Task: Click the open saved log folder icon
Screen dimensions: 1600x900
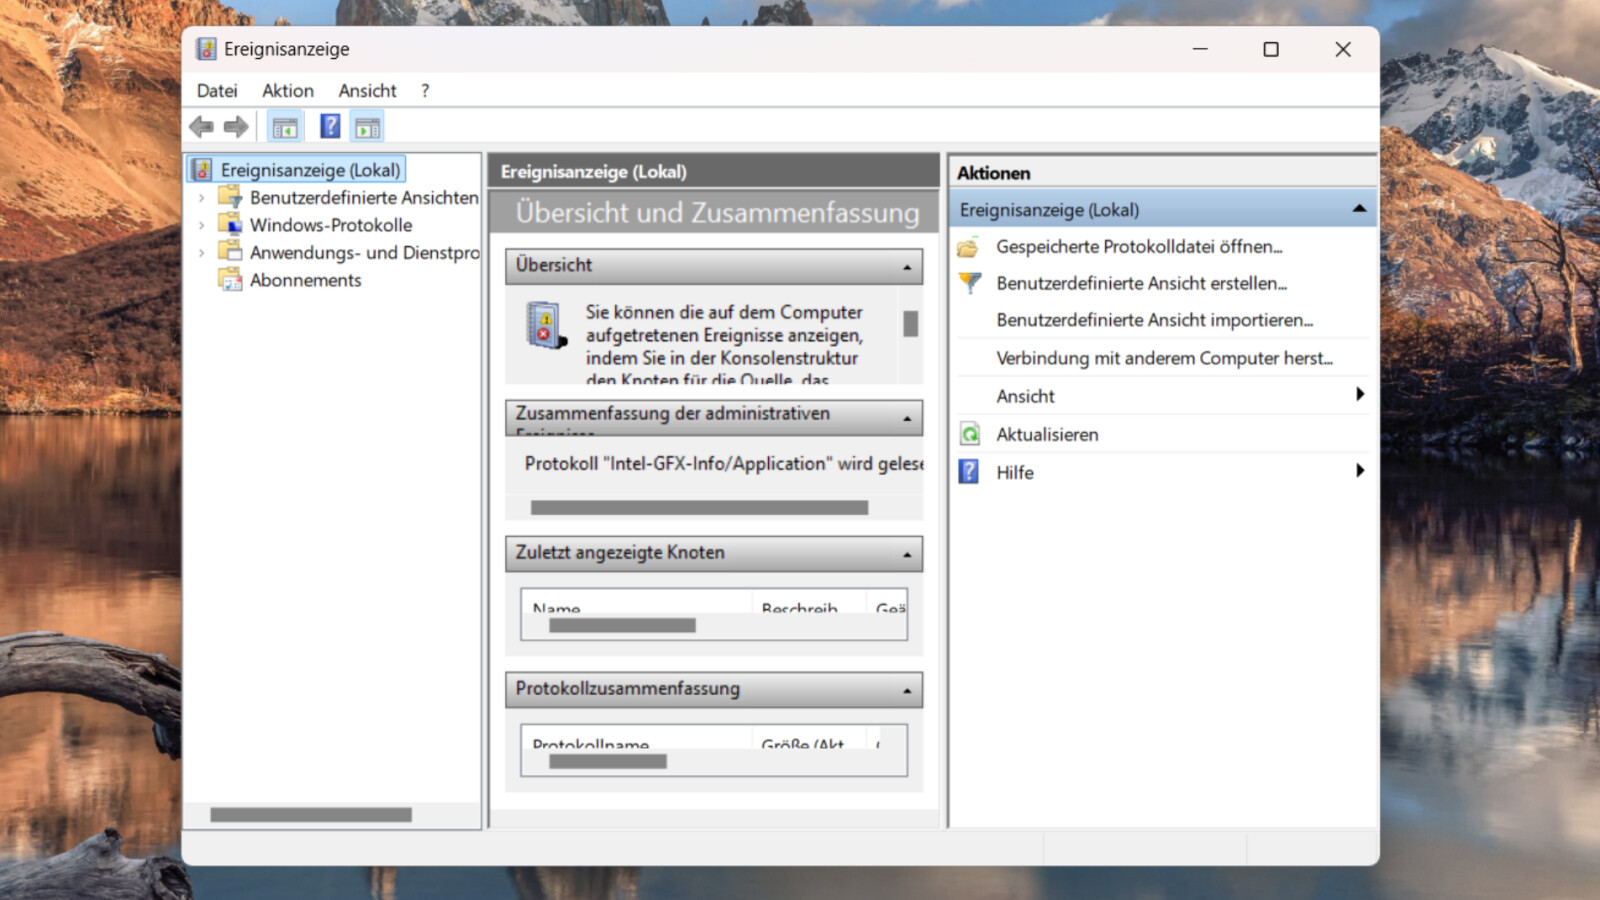Action: (x=968, y=247)
